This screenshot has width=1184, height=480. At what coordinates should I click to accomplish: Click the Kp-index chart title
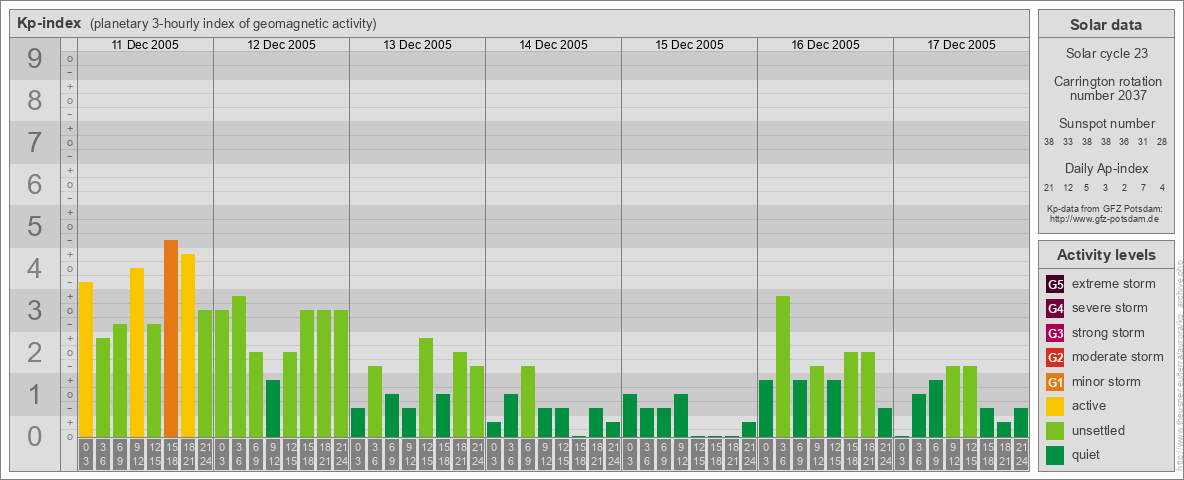pos(49,23)
